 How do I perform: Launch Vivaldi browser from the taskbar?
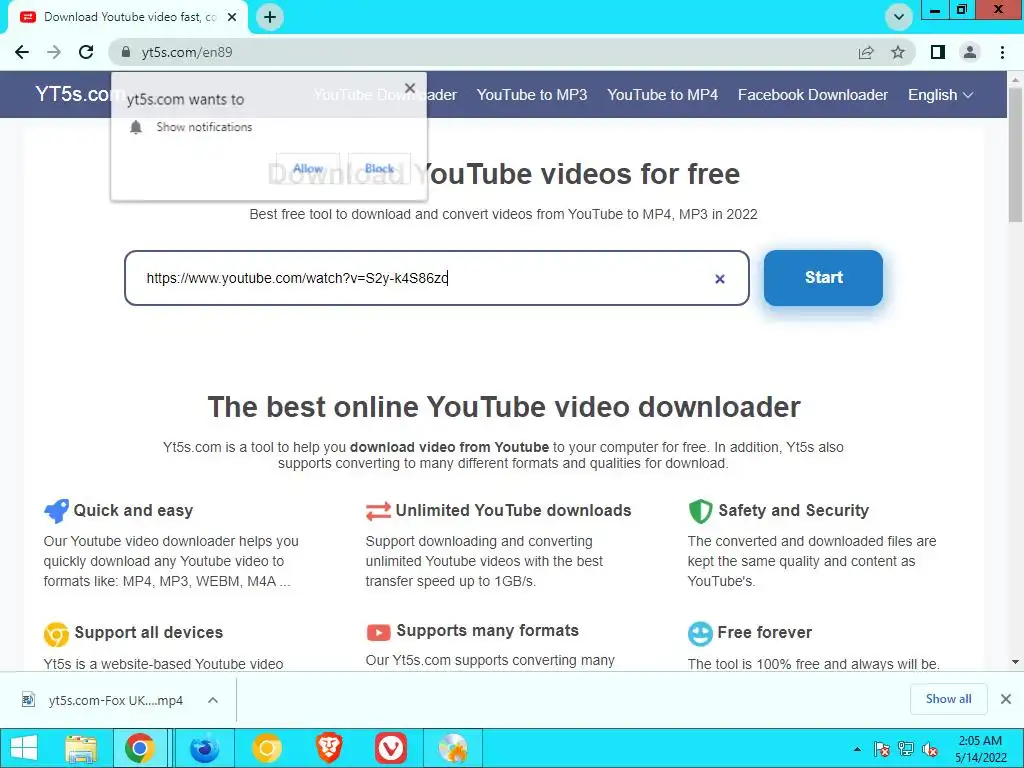coord(391,748)
